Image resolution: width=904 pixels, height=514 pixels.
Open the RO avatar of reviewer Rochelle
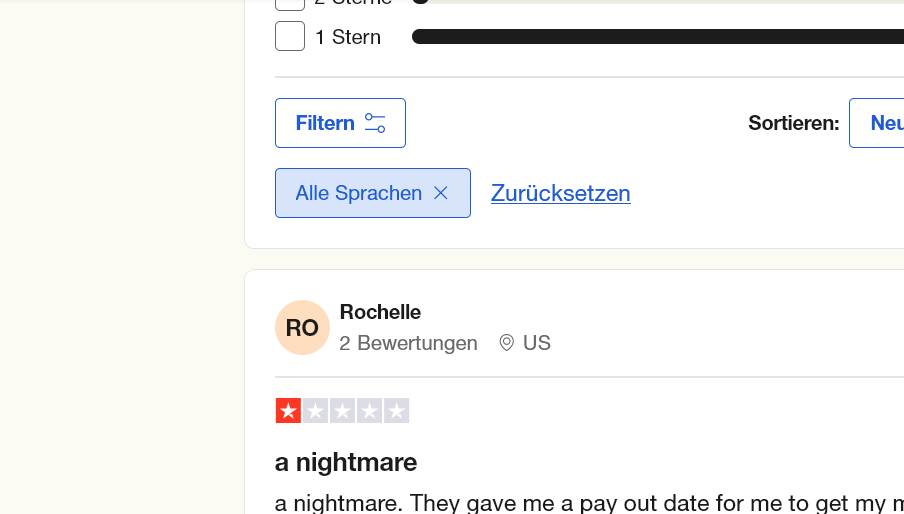(302, 328)
